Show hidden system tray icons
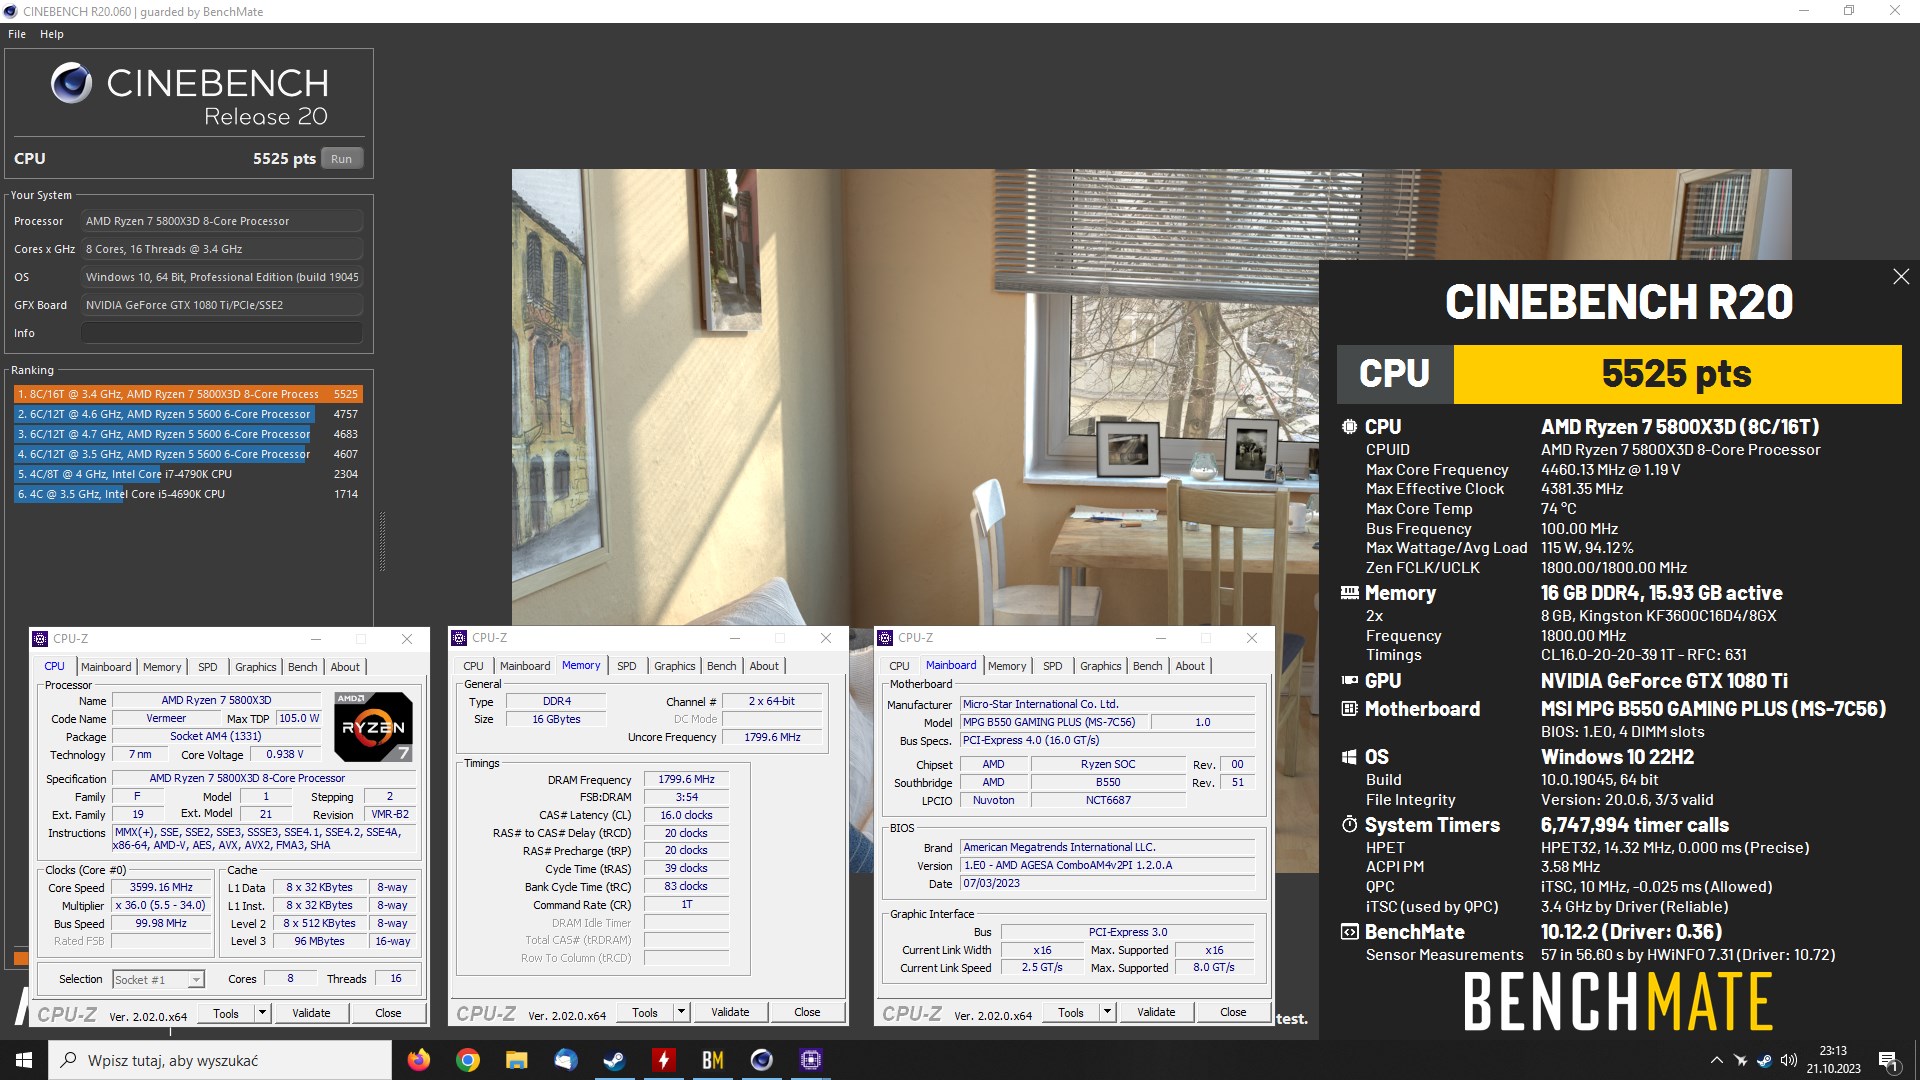Image resolution: width=1920 pixels, height=1080 pixels. pos(1716,1060)
